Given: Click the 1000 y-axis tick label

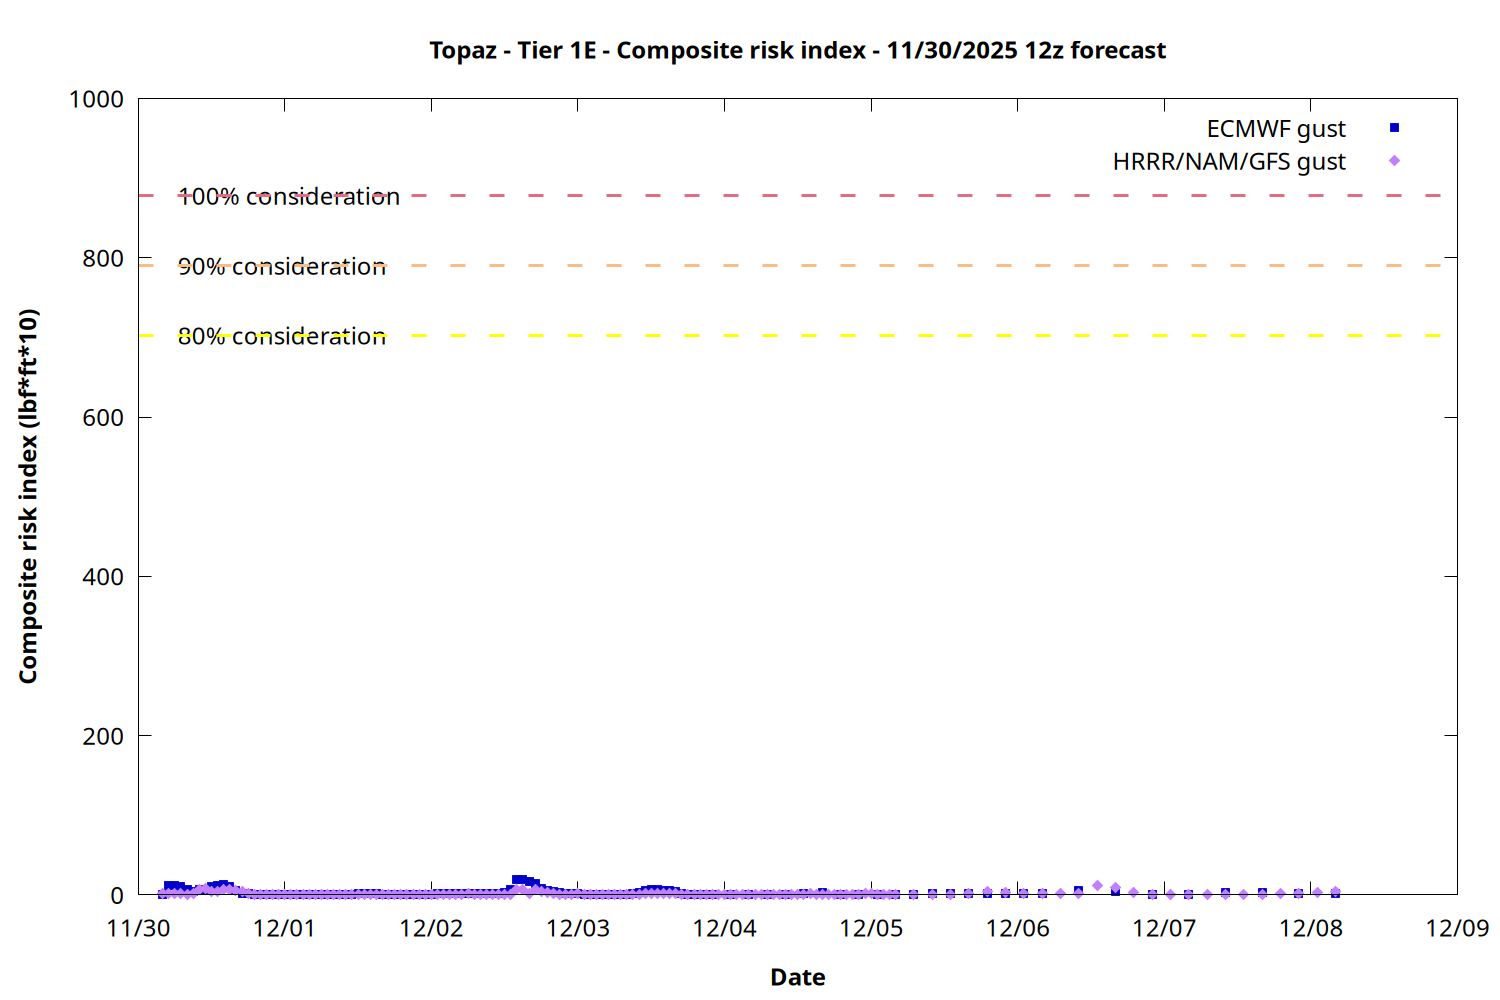Looking at the screenshot, I should (96, 100).
